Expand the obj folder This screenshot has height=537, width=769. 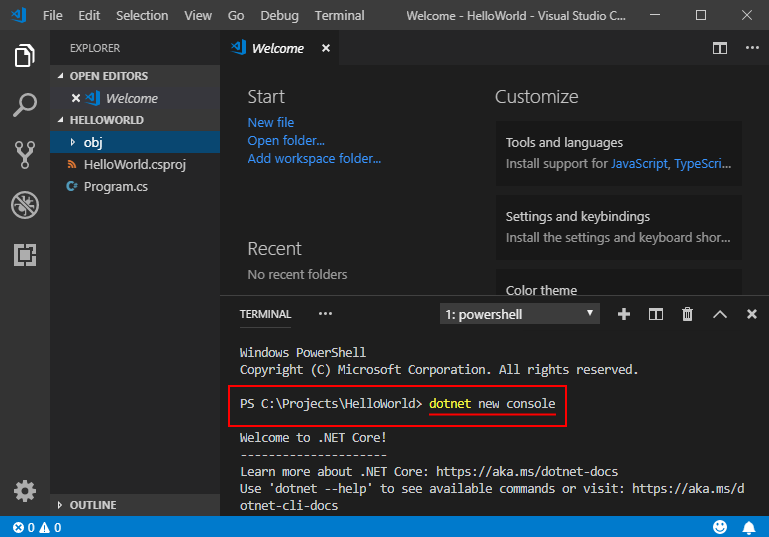(92, 142)
